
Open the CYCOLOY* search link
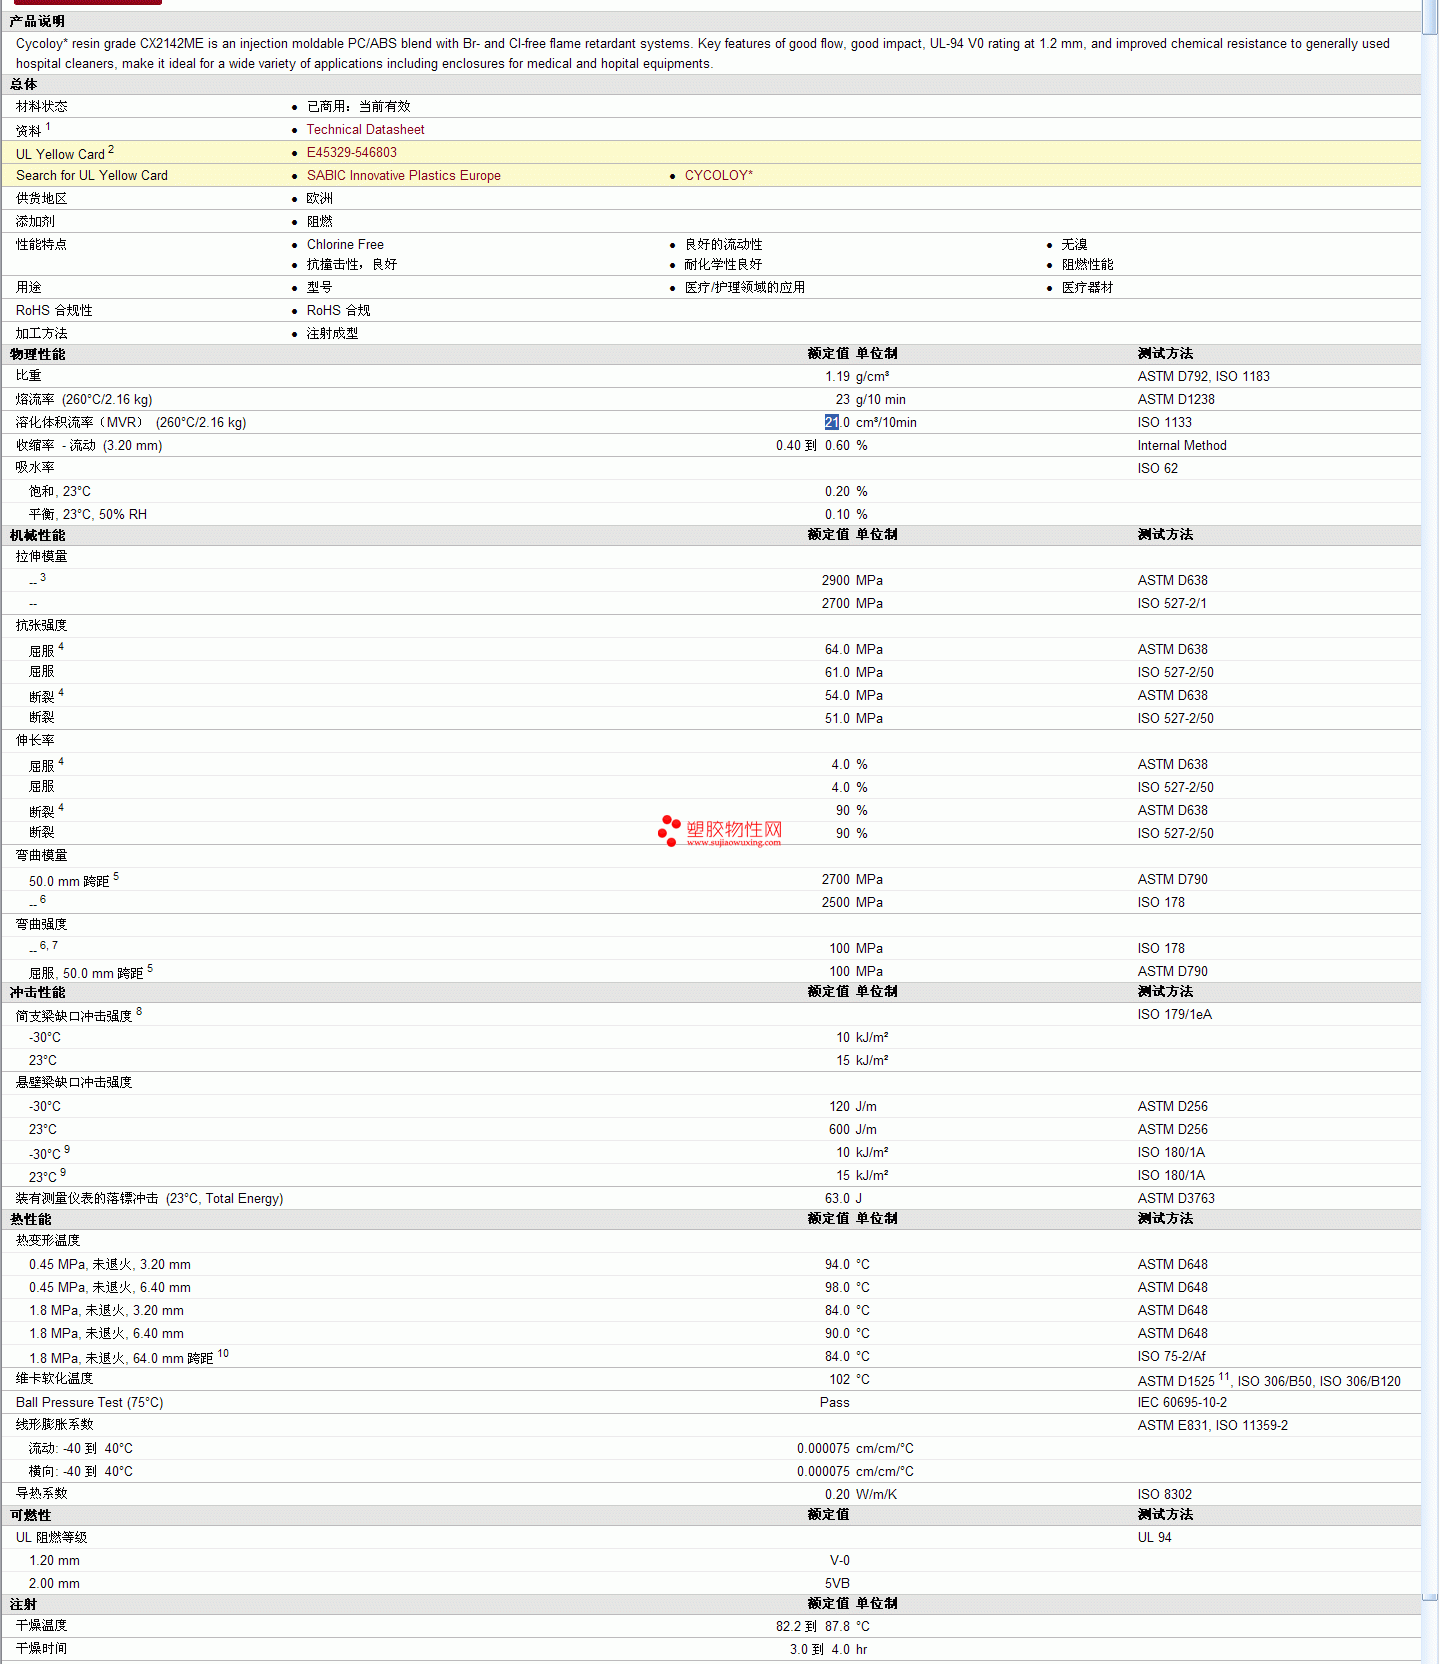click(x=718, y=175)
